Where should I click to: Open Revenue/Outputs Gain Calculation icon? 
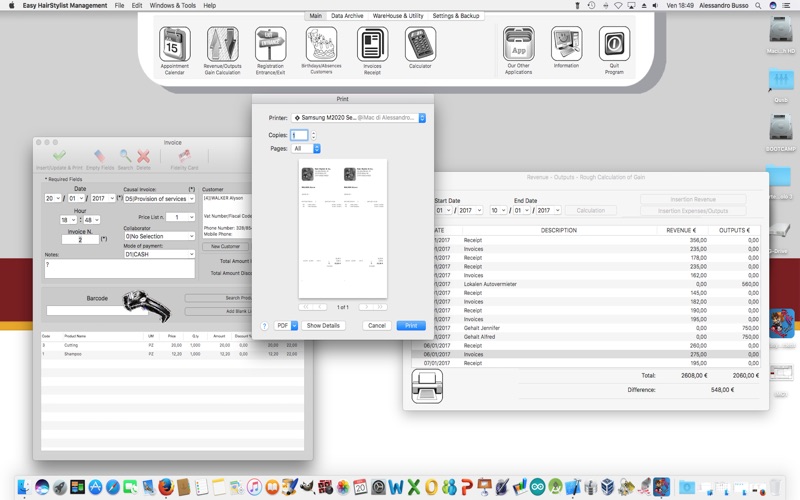222,44
